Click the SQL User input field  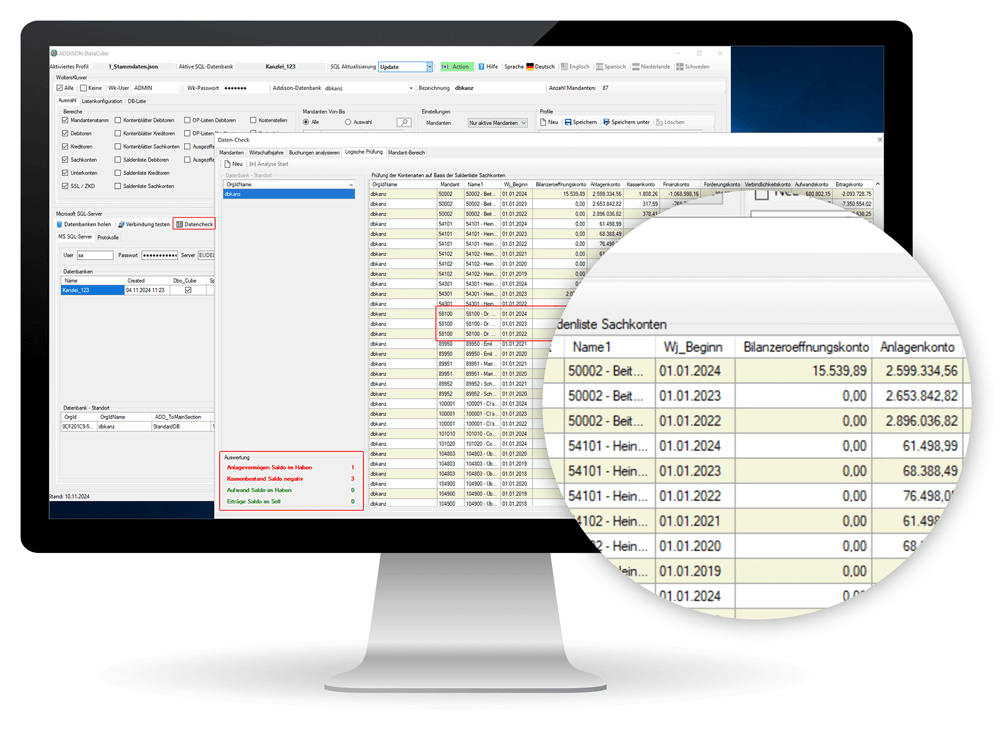point(95,255)
